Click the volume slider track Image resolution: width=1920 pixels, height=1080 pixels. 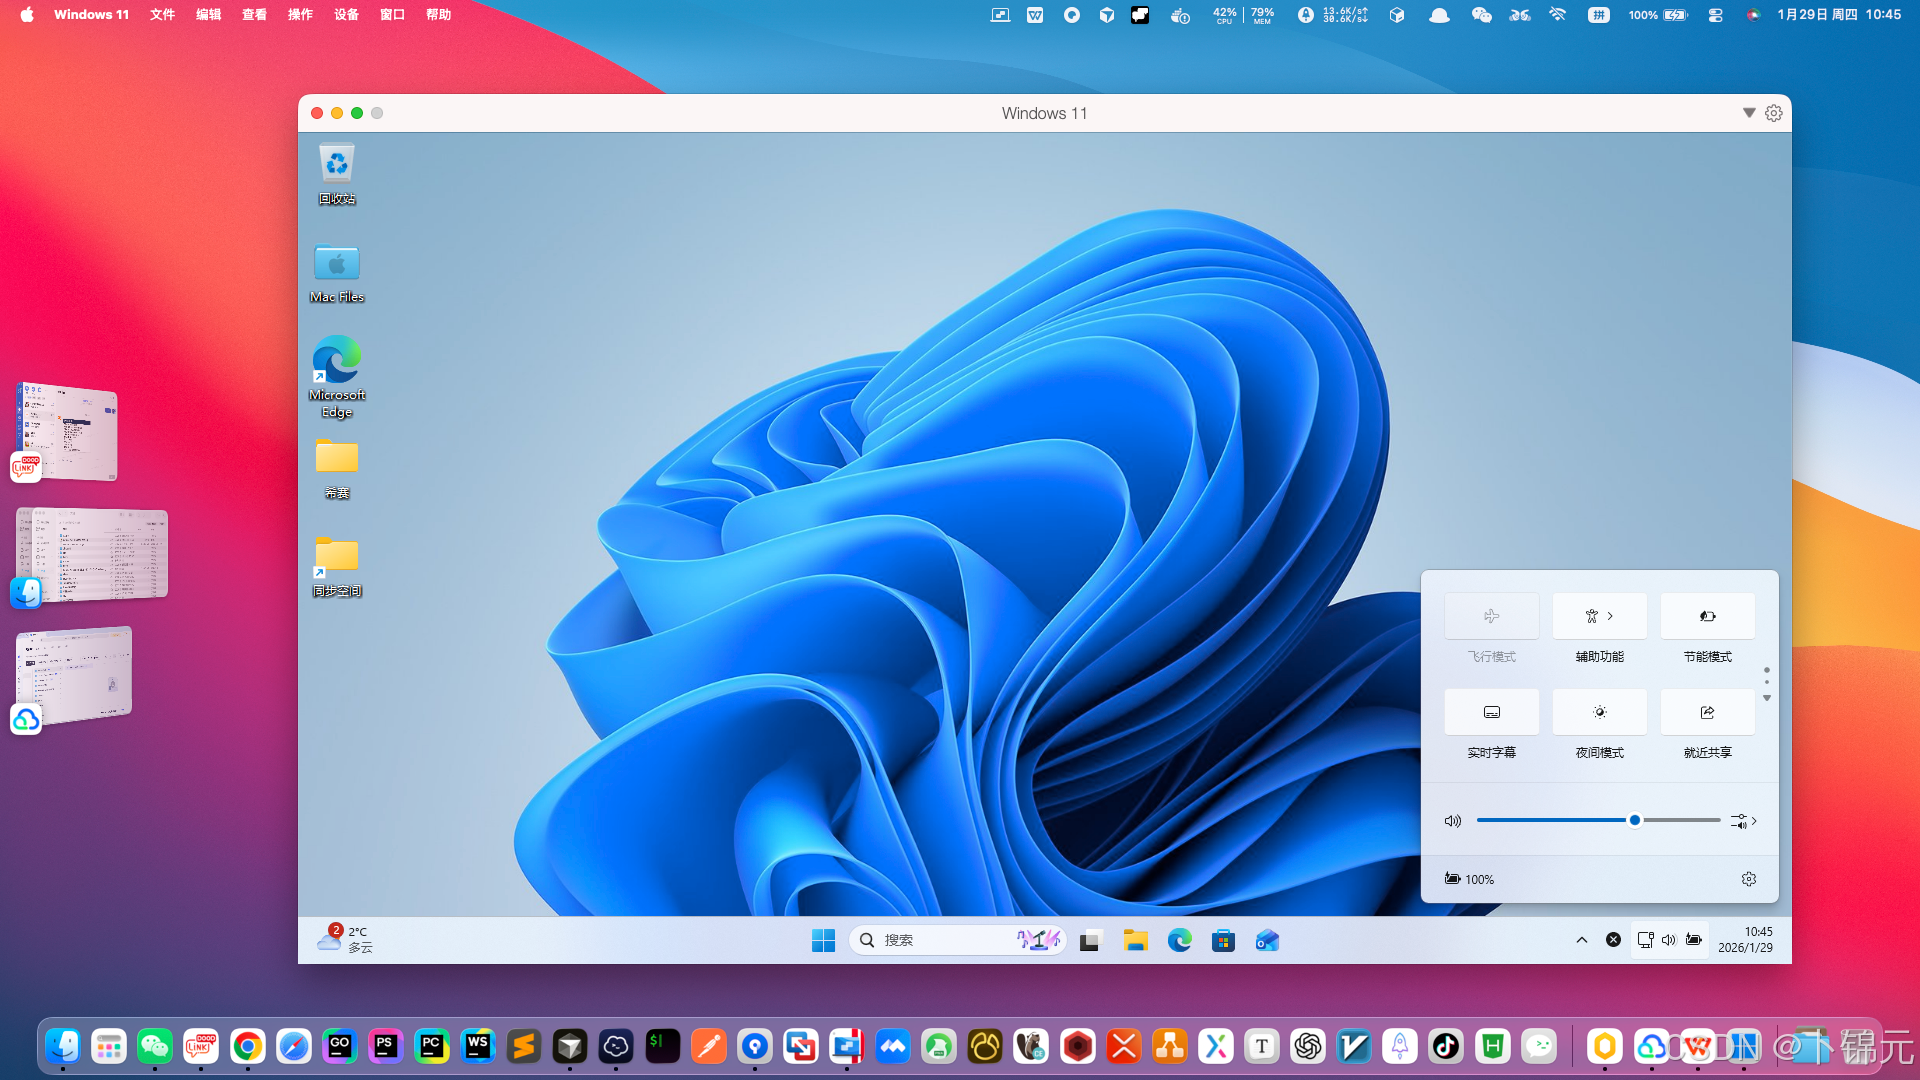click(x=1560, y=820)
